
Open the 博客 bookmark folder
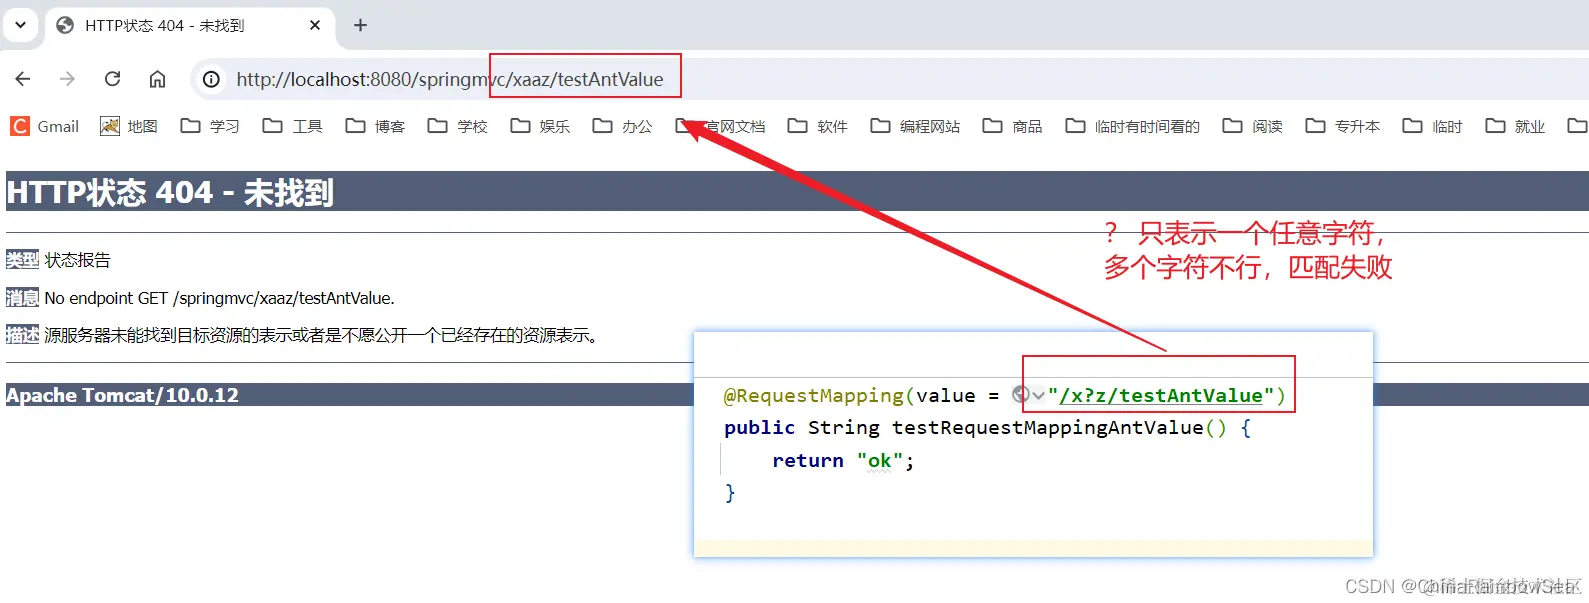point(375,126)
